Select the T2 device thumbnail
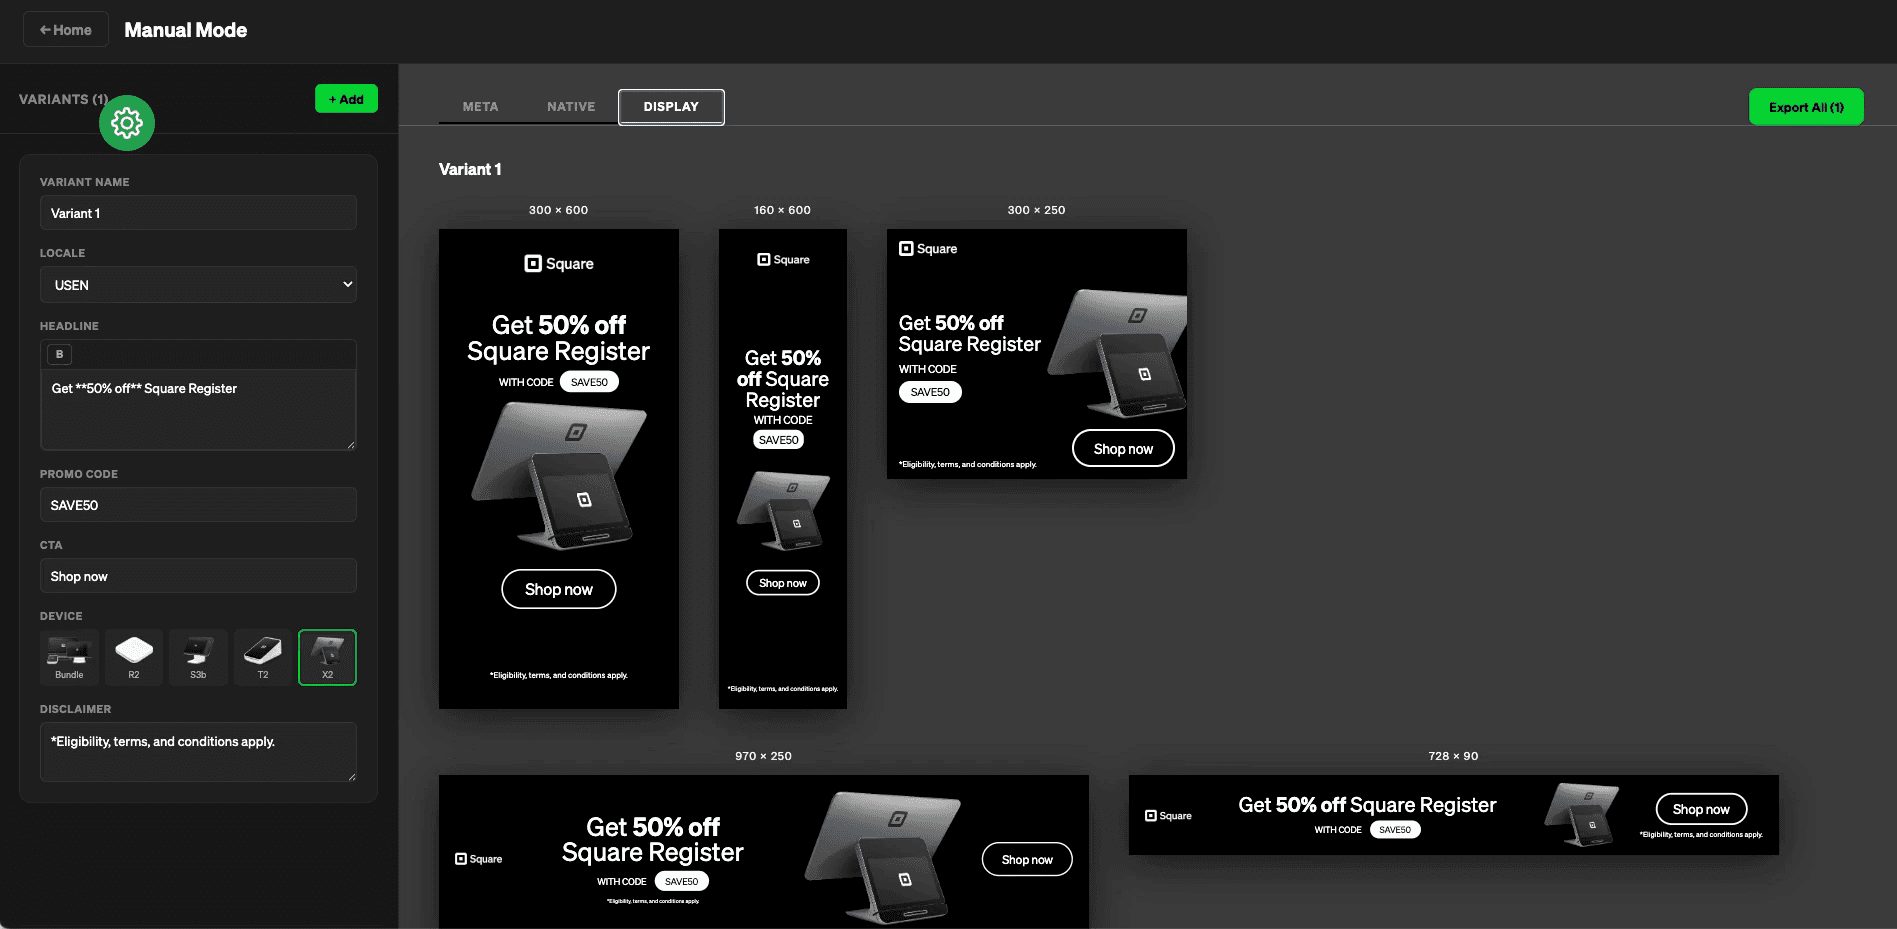This screenshot has width=1897, height=929. point(263,657)
